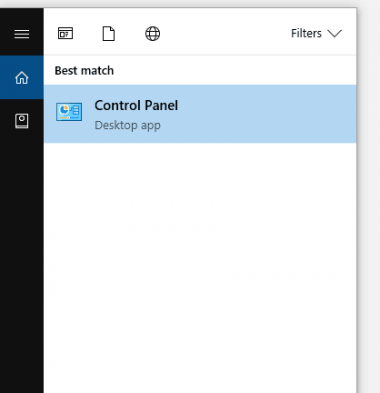Click the Control Panel app icon
This screenshot has height=393, width=380.
(x=69, y=112)
